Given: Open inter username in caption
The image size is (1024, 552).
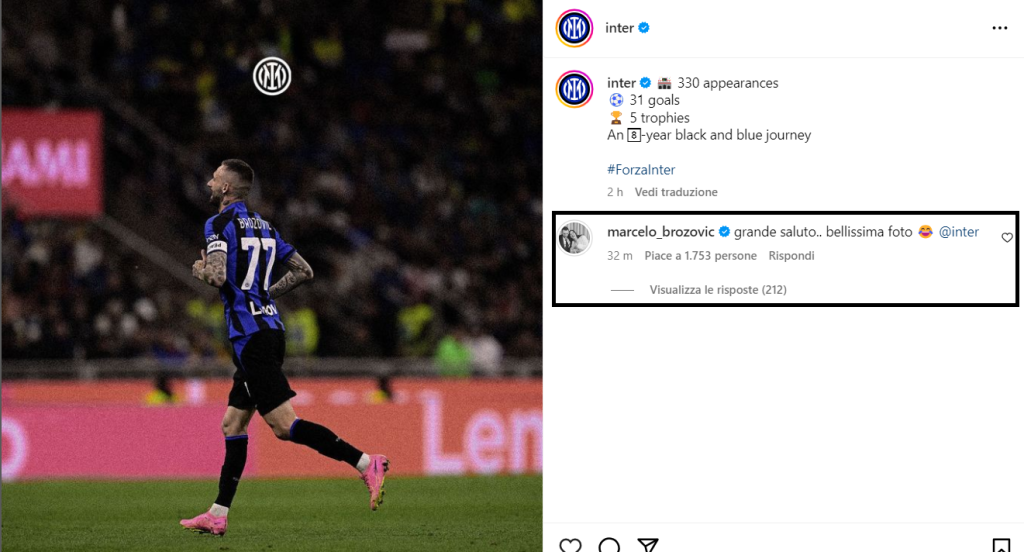Looking at the screenshot, I should pyautogui.click(x=621, y=83).
